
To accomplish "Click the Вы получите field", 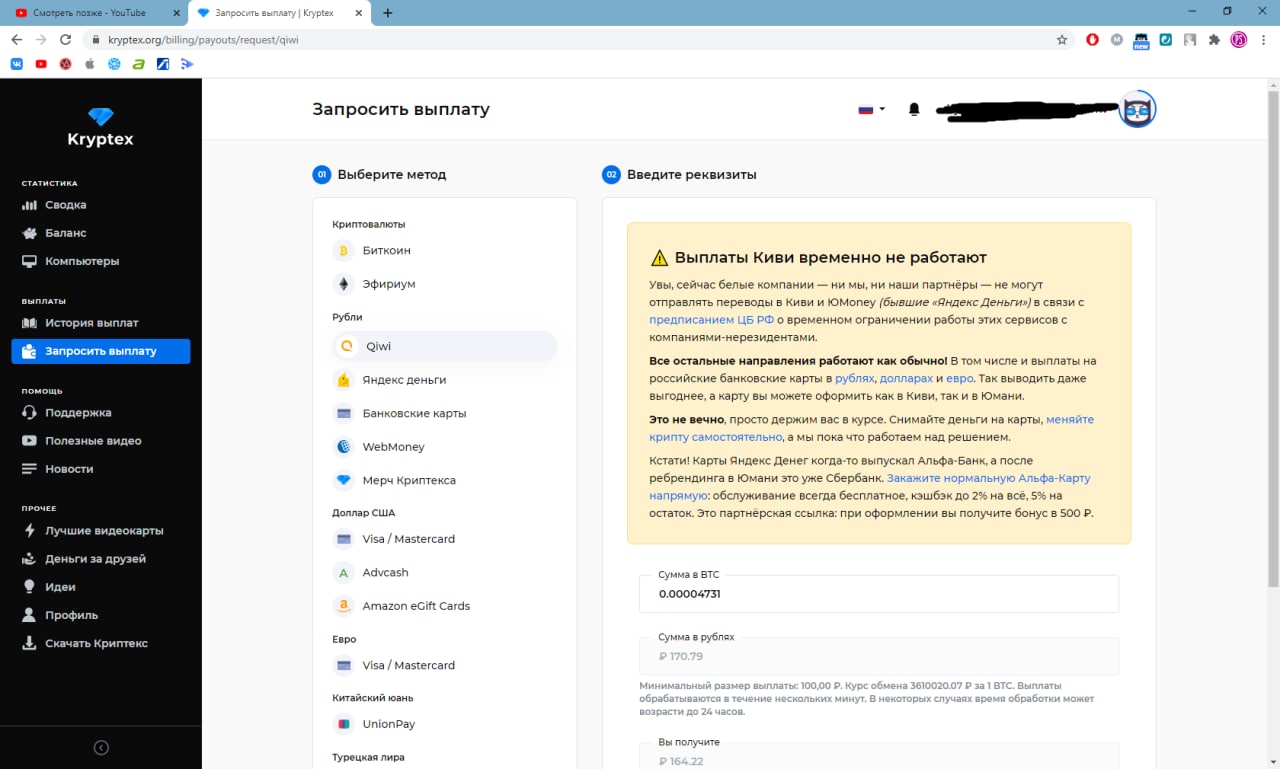I will [x=879, y=756].
